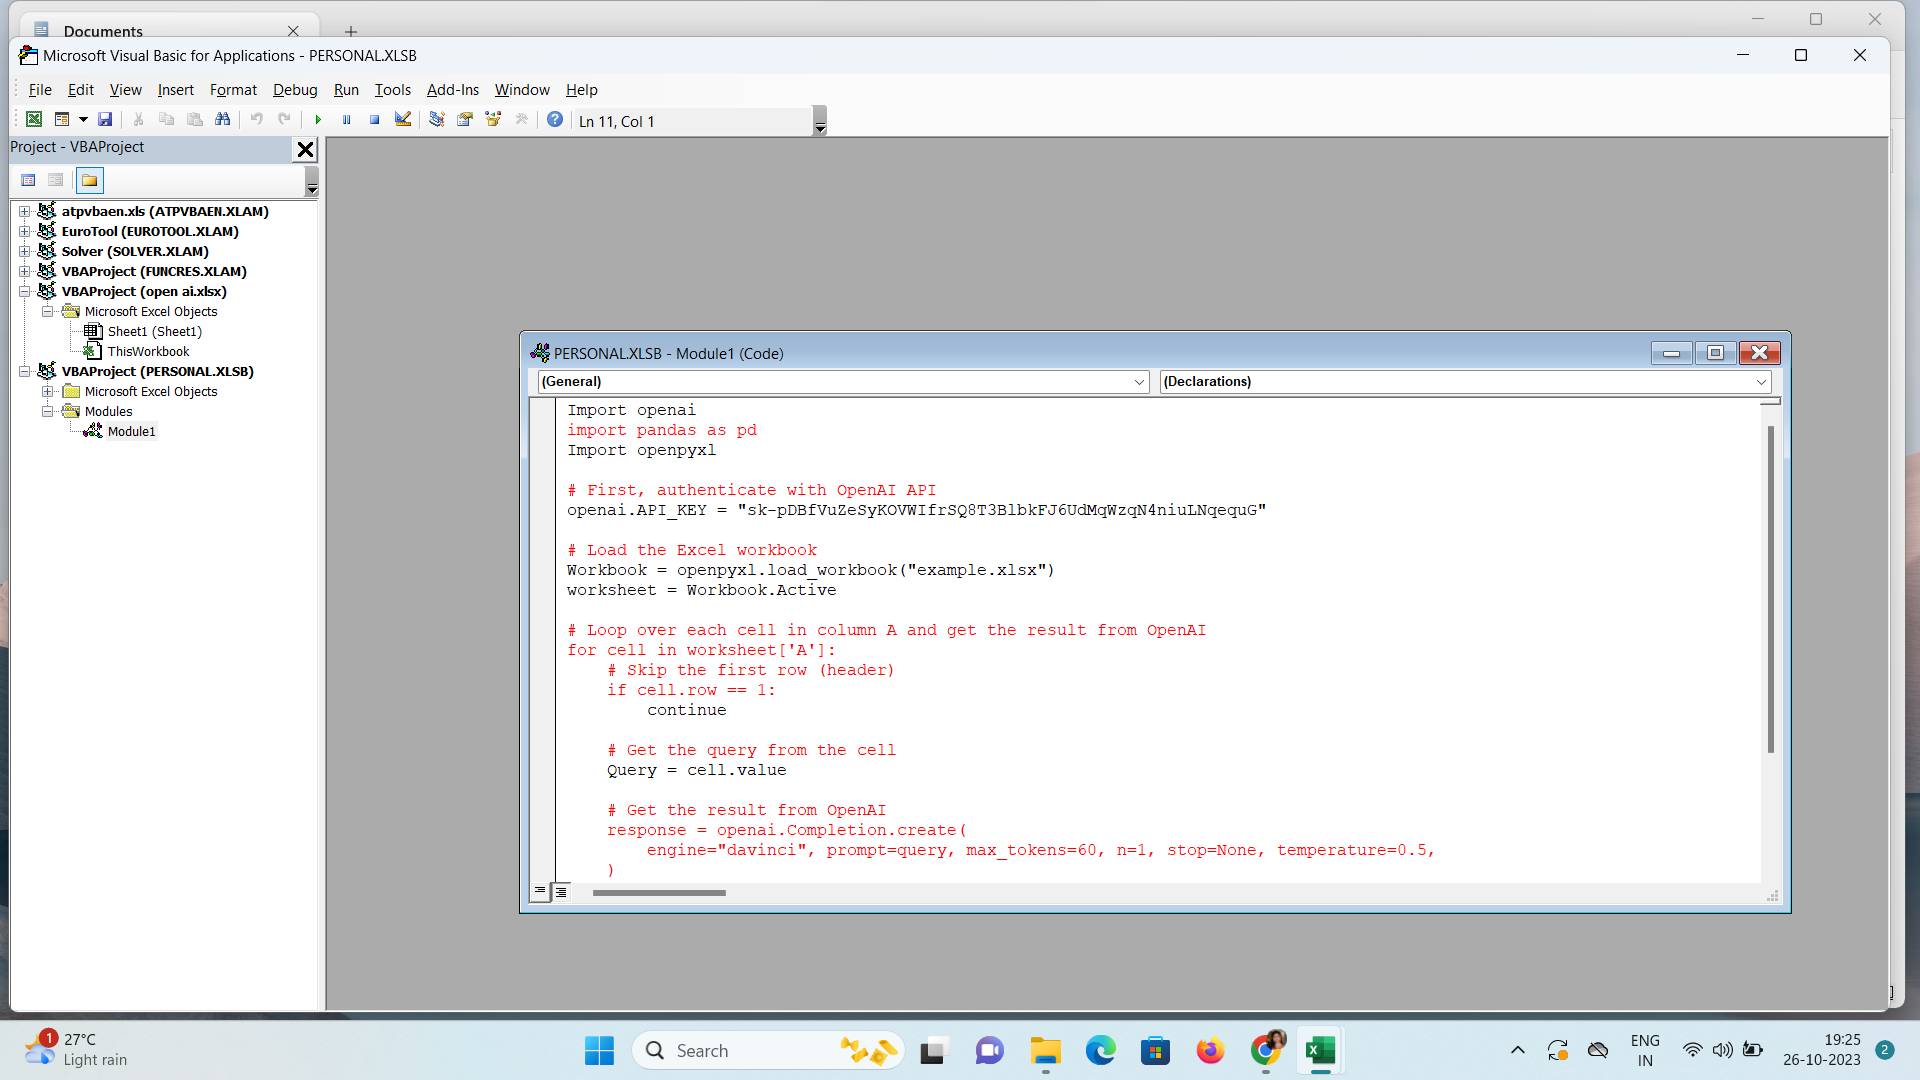Click the Reset stop icon in toolbar
Screen dimensions: 1920x1080
point(374,120)
